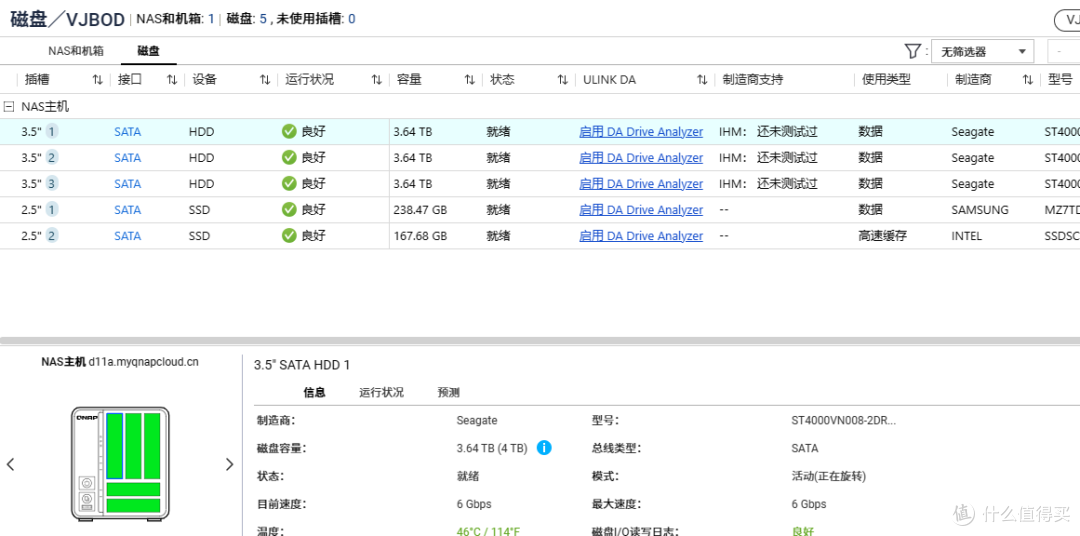The height and width of the screenshot is (536, 1080).
Task: Select the upper horizontal SSD bay in NAS image
Action: [133, 490]
